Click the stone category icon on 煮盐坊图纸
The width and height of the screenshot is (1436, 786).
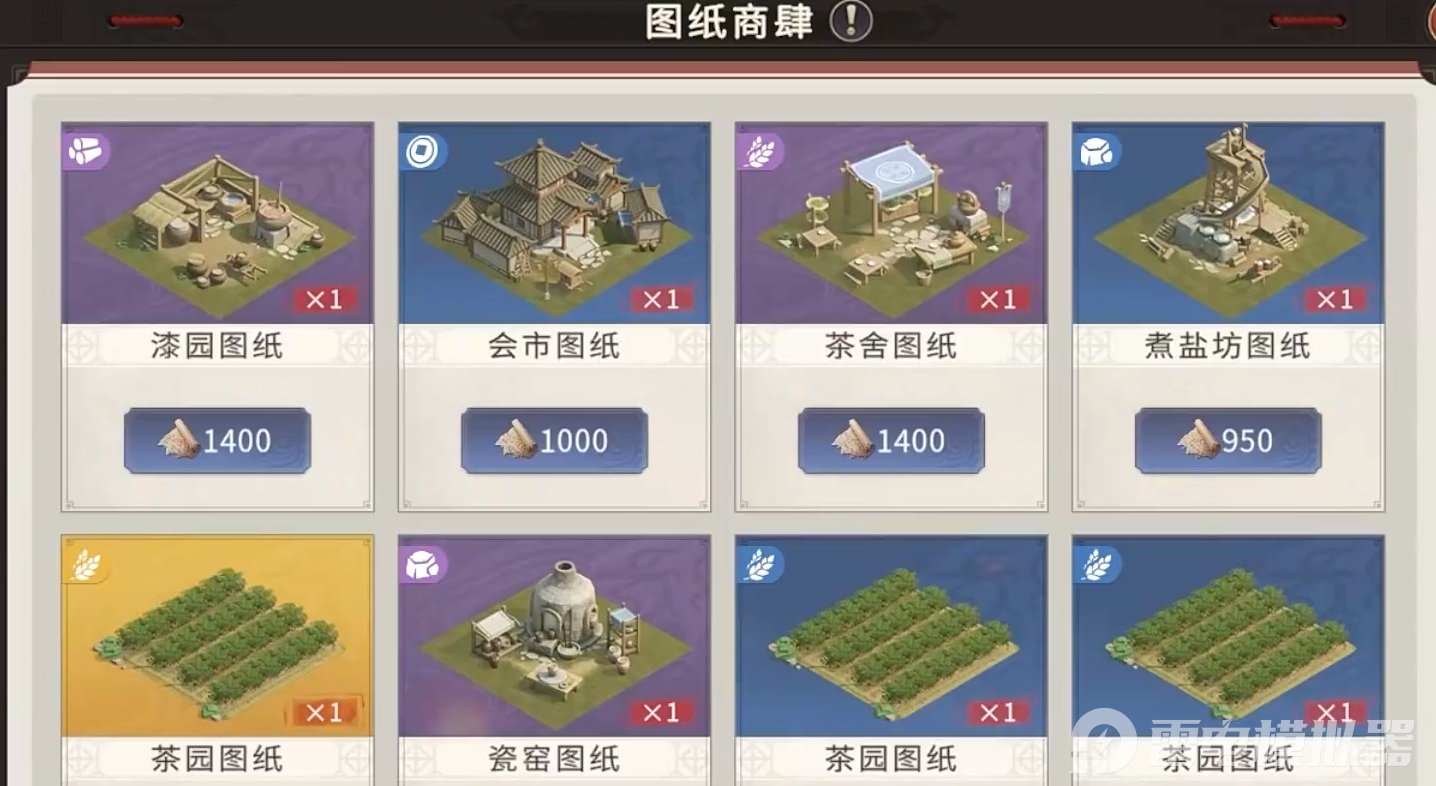pos(1098,151)
